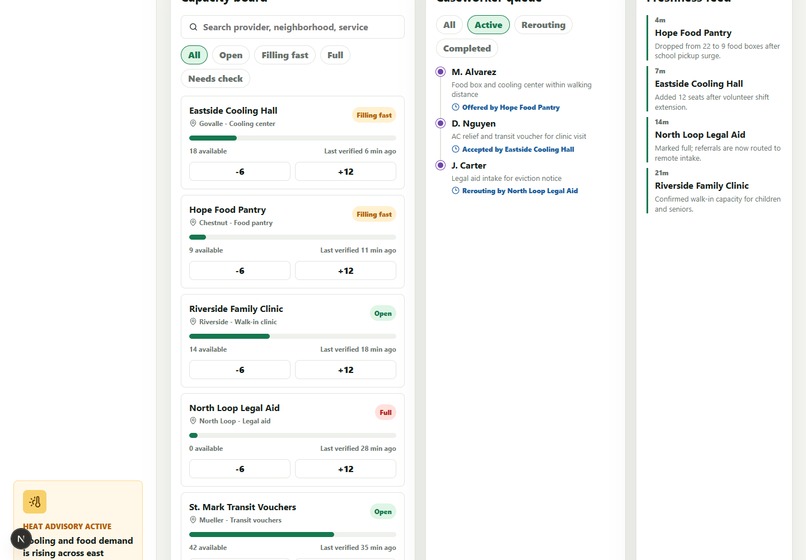The width and height of the screenshot is (806, 560).
Task: Add 12 to Riverside Family Clinic capacity
Action: [x=345, y=370]
